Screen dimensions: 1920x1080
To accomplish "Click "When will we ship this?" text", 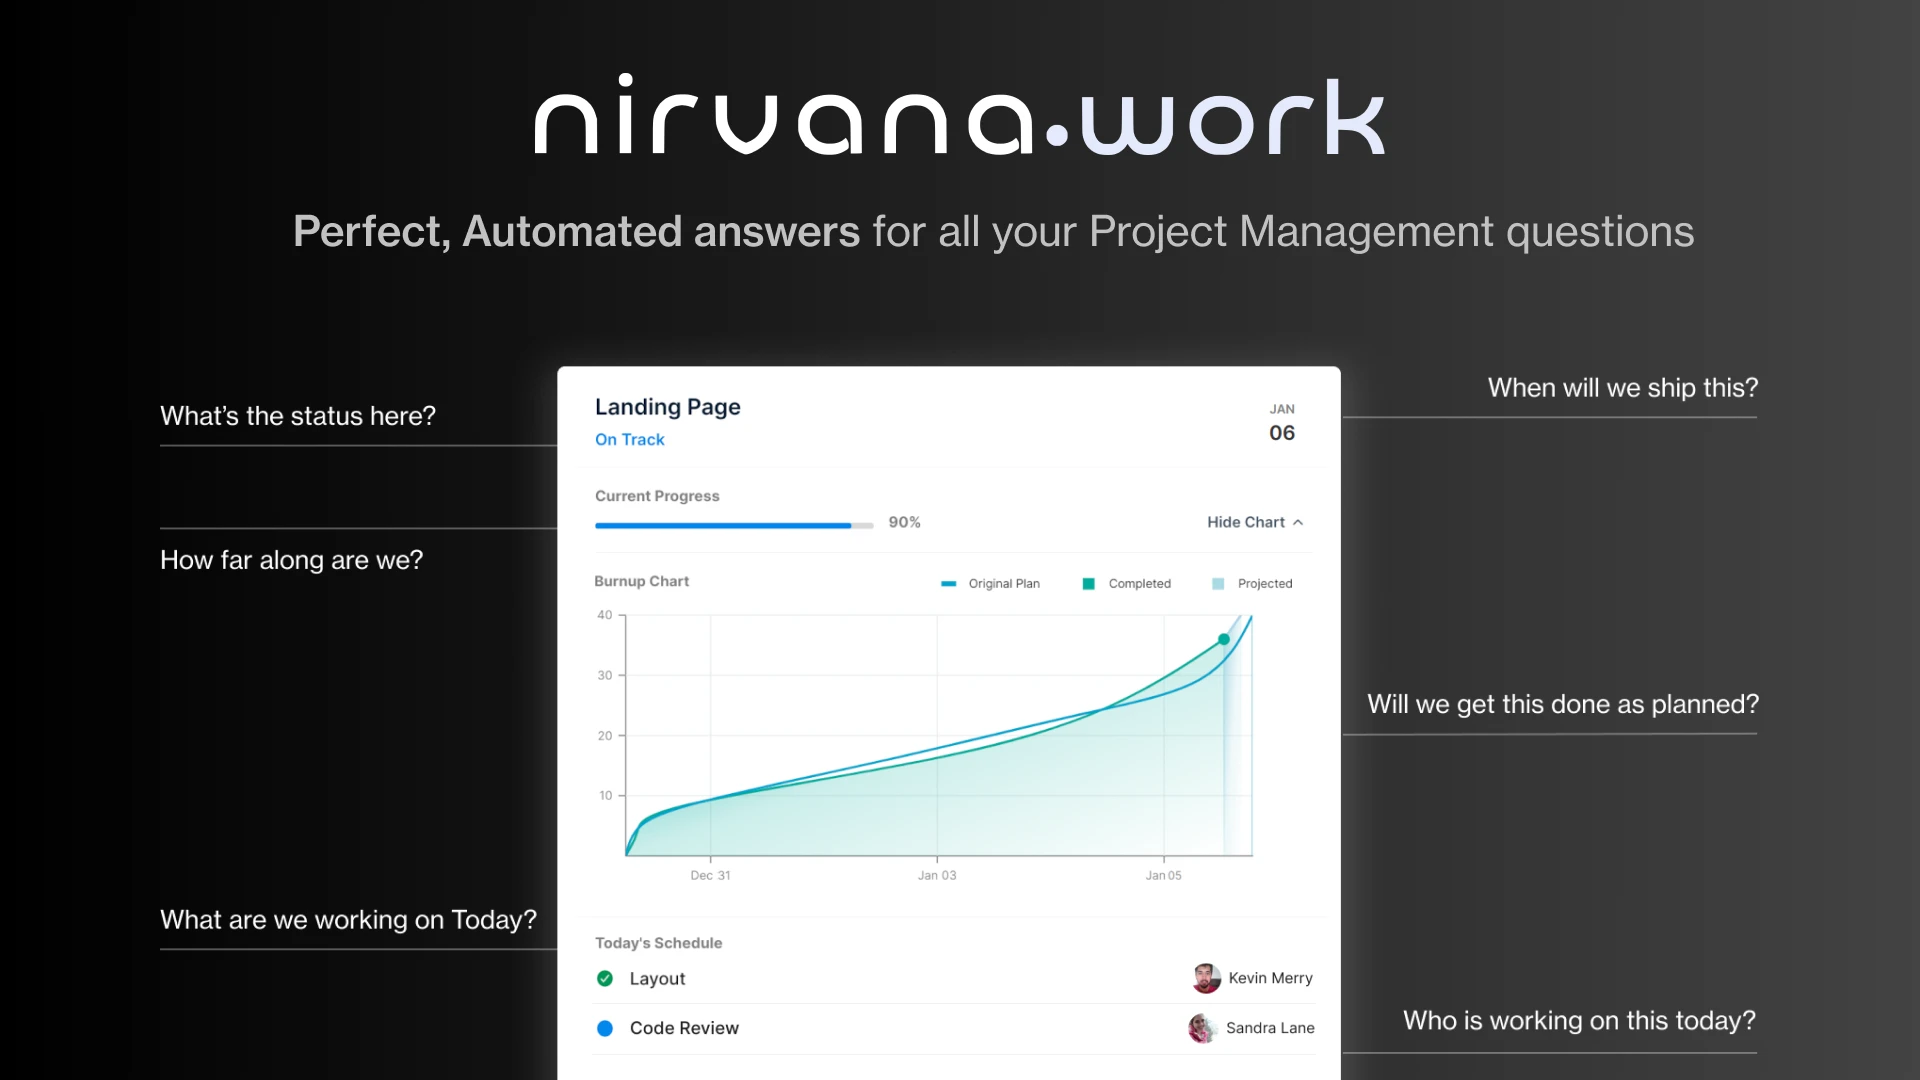I will pyautogui.click(x=1623, y=388).
